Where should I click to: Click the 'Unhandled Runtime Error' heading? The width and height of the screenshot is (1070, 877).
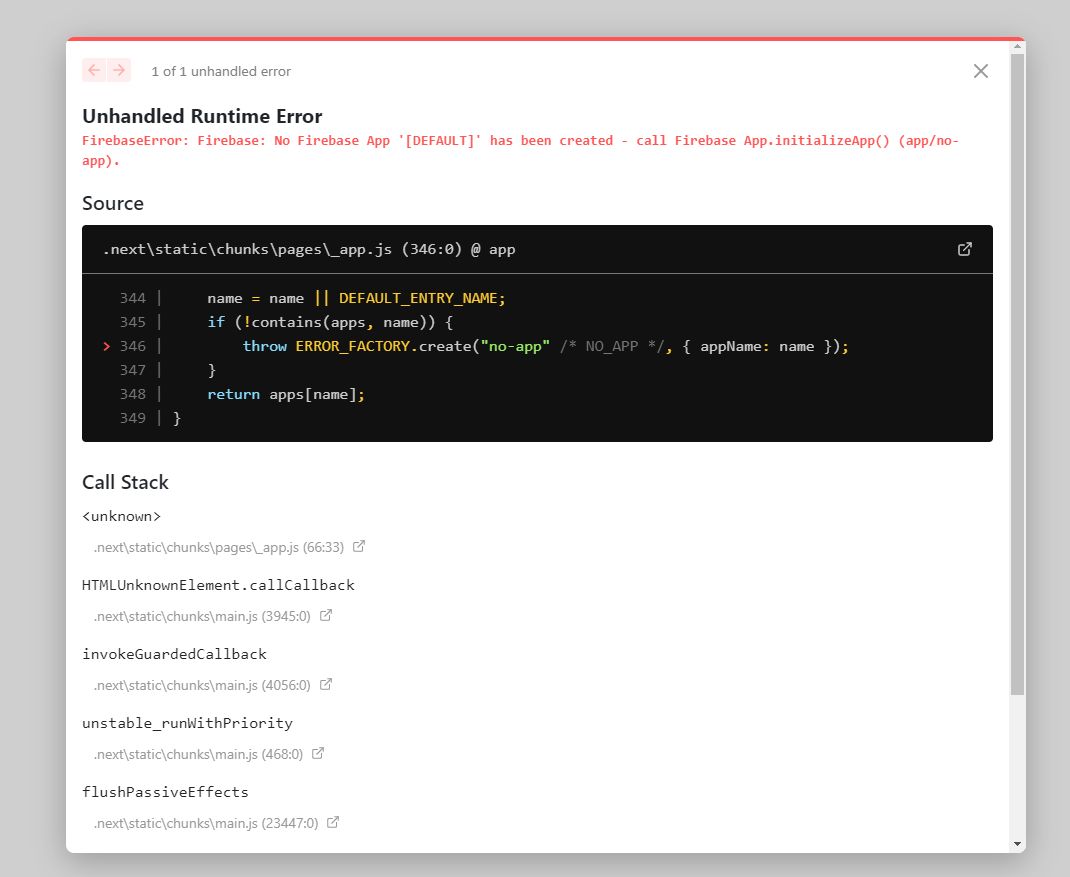tap(202, 116)
